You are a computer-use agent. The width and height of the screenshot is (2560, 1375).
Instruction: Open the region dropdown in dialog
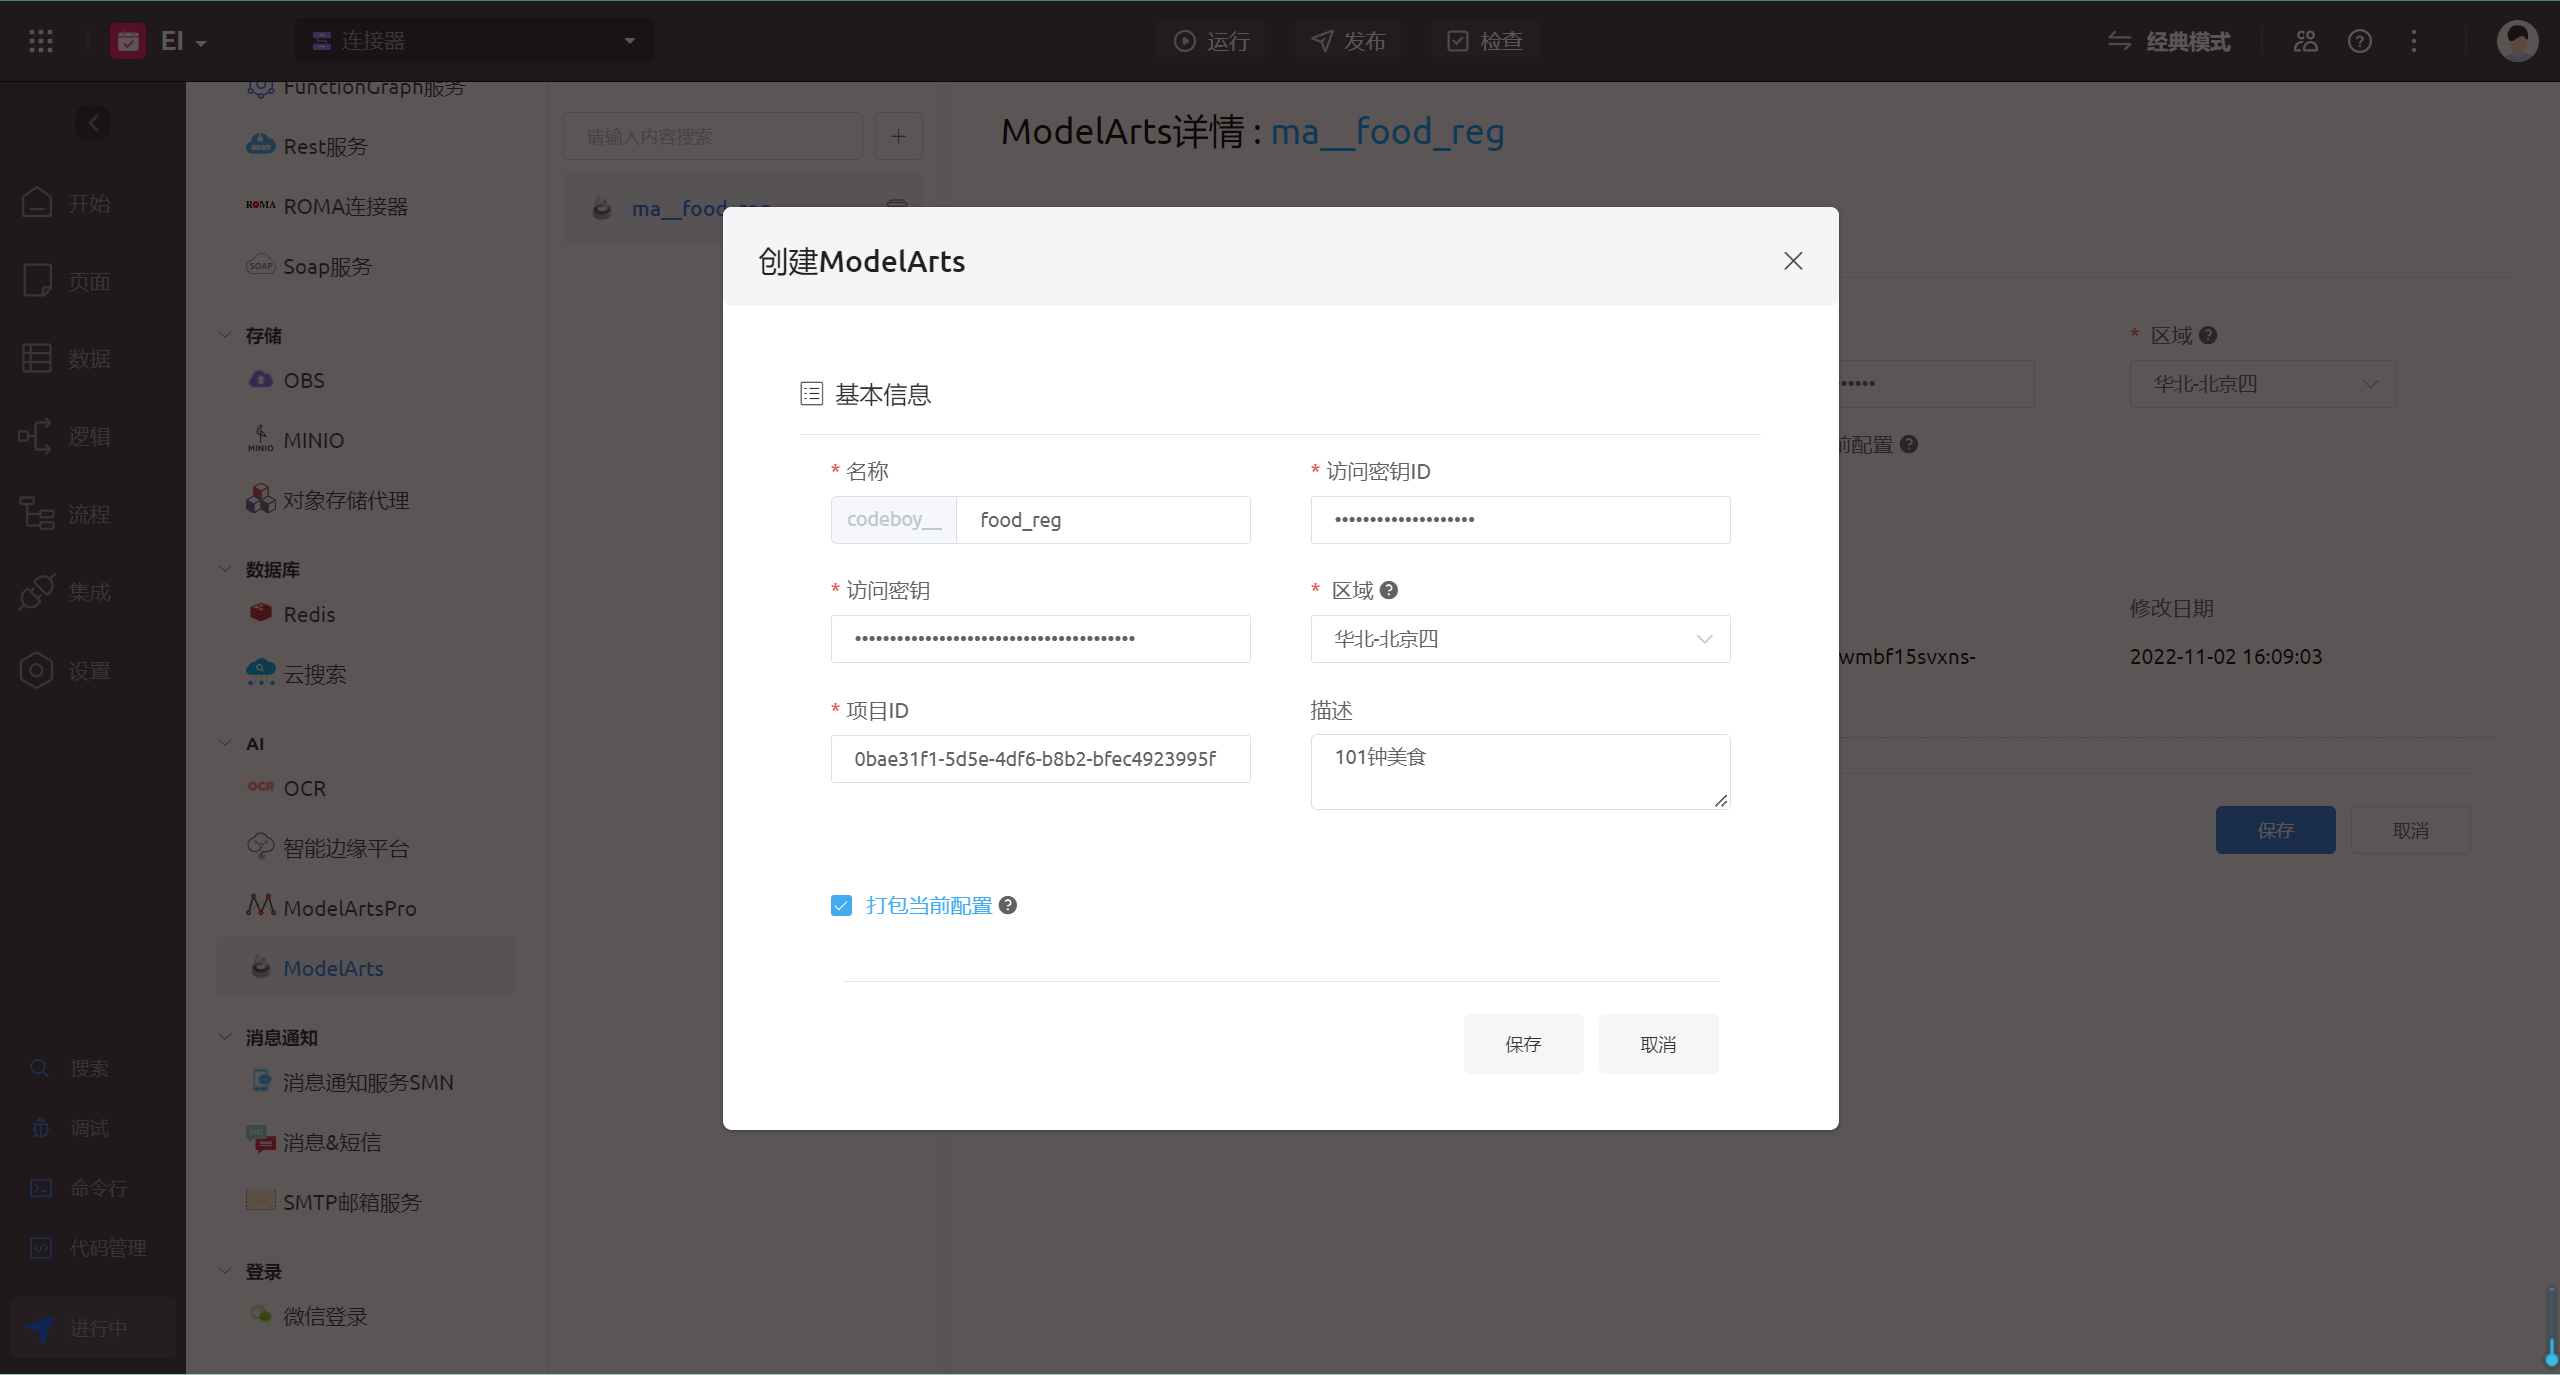(1520, 639)
